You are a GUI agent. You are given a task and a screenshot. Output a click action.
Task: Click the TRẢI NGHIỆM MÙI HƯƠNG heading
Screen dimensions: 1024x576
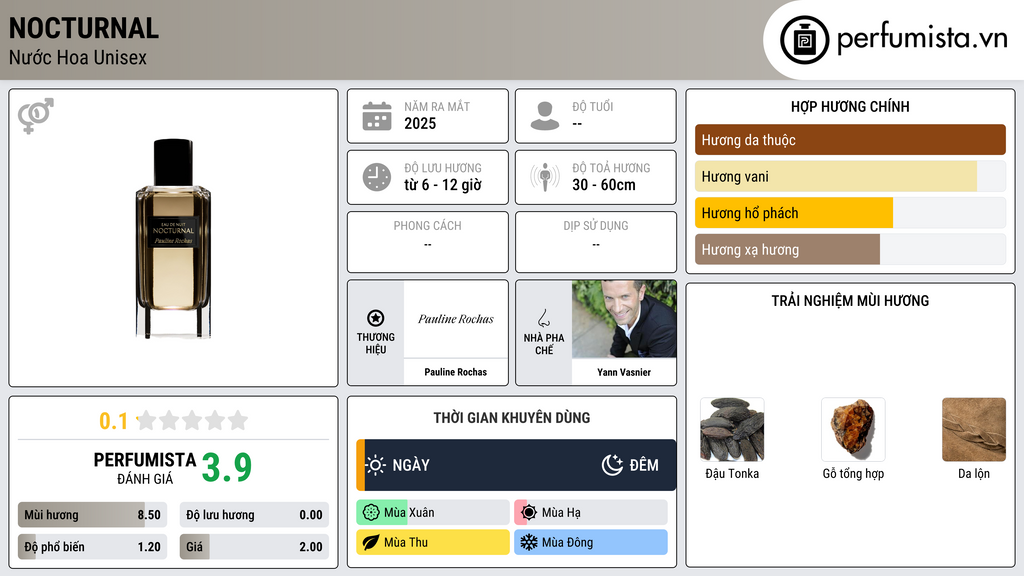850,301
